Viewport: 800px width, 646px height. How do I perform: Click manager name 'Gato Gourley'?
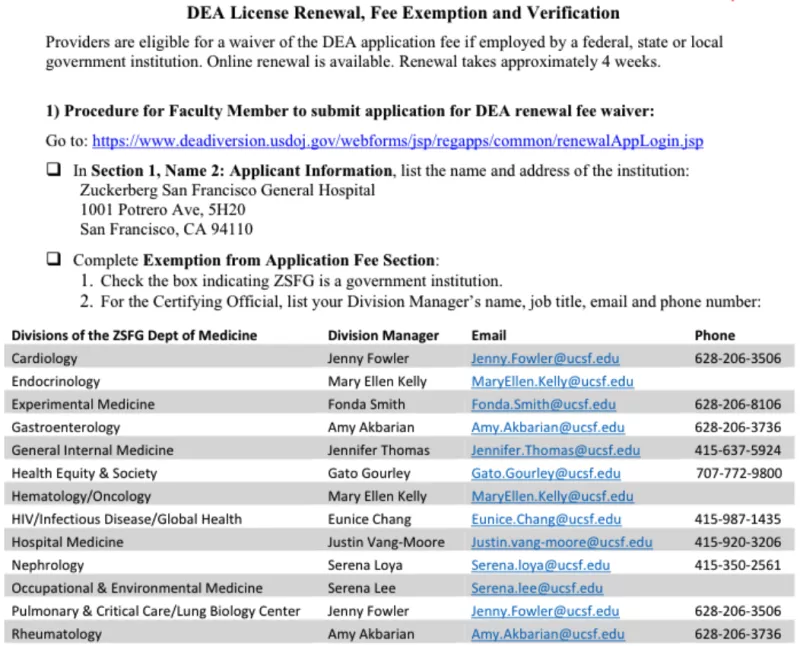pos(369,473)
